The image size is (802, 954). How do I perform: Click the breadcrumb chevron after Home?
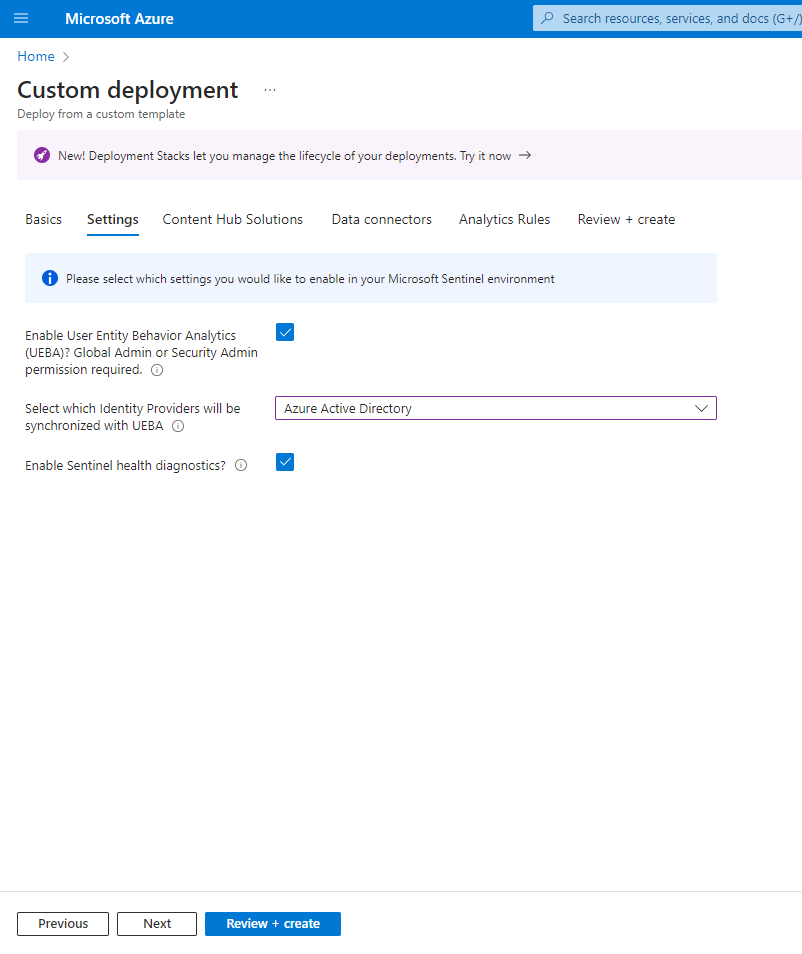66,57
